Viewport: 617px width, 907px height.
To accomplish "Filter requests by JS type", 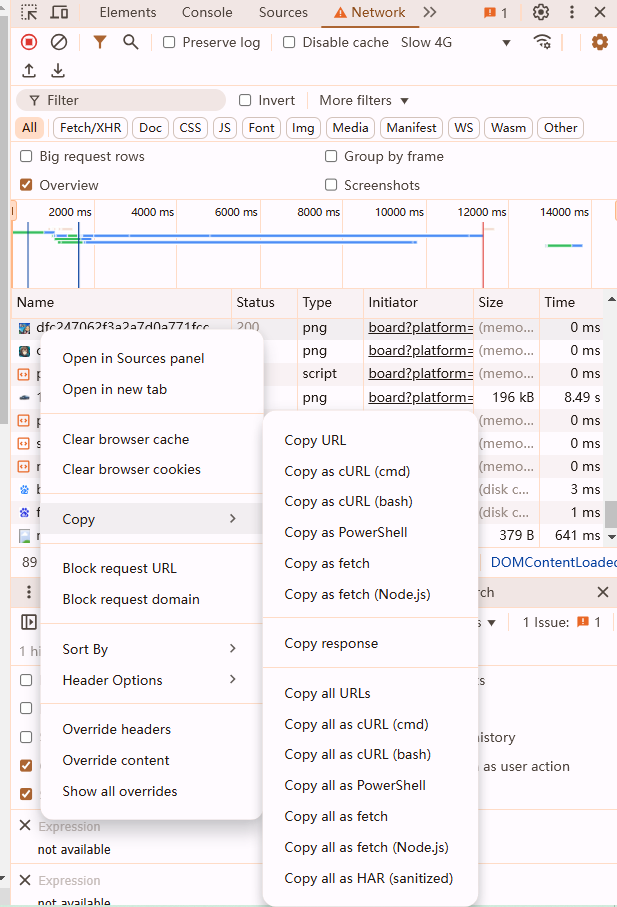I will coord(224,128).
